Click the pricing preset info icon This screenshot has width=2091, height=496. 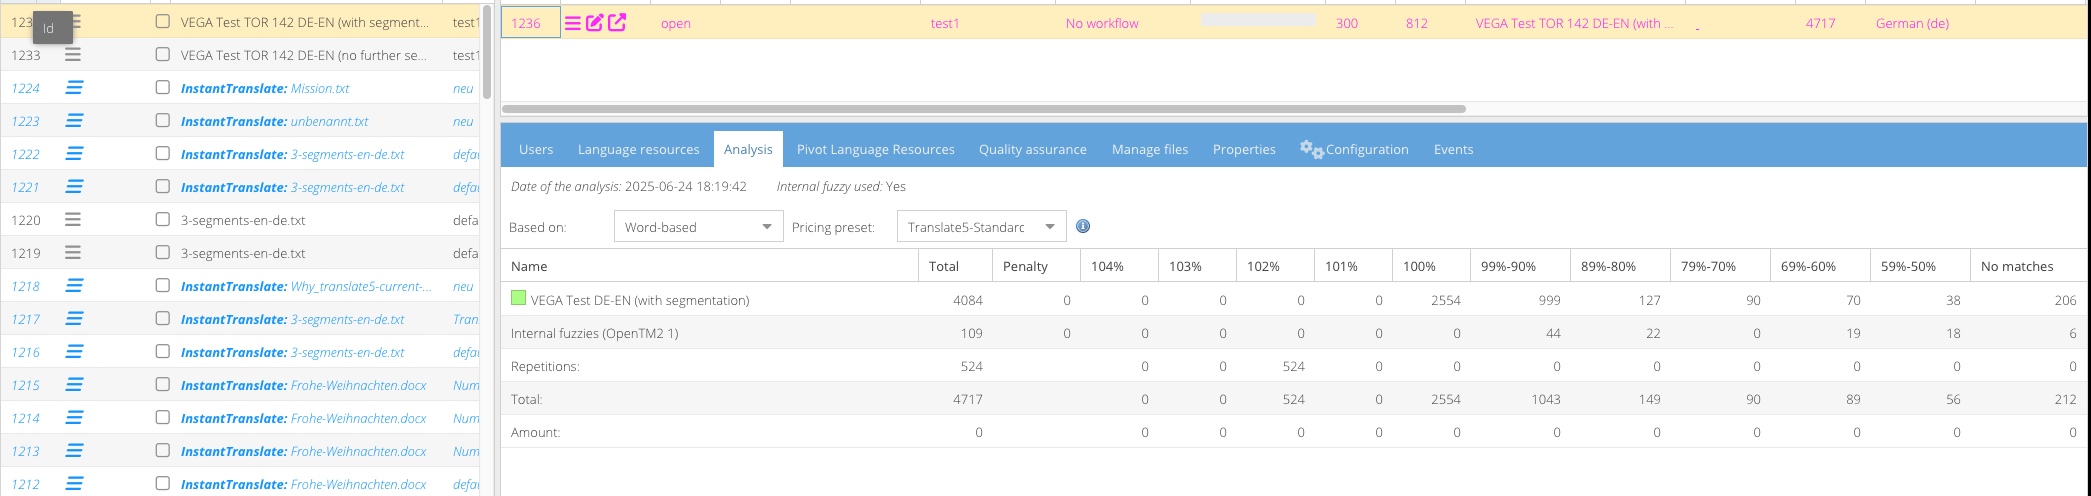1083,226
